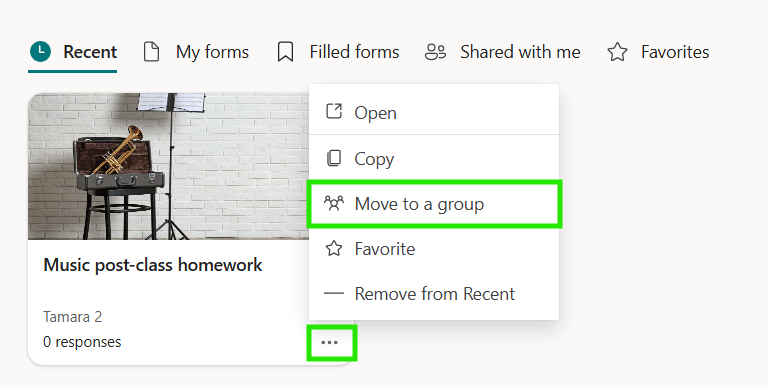Click the Open menu entry's arrow icon

(334, 111)
